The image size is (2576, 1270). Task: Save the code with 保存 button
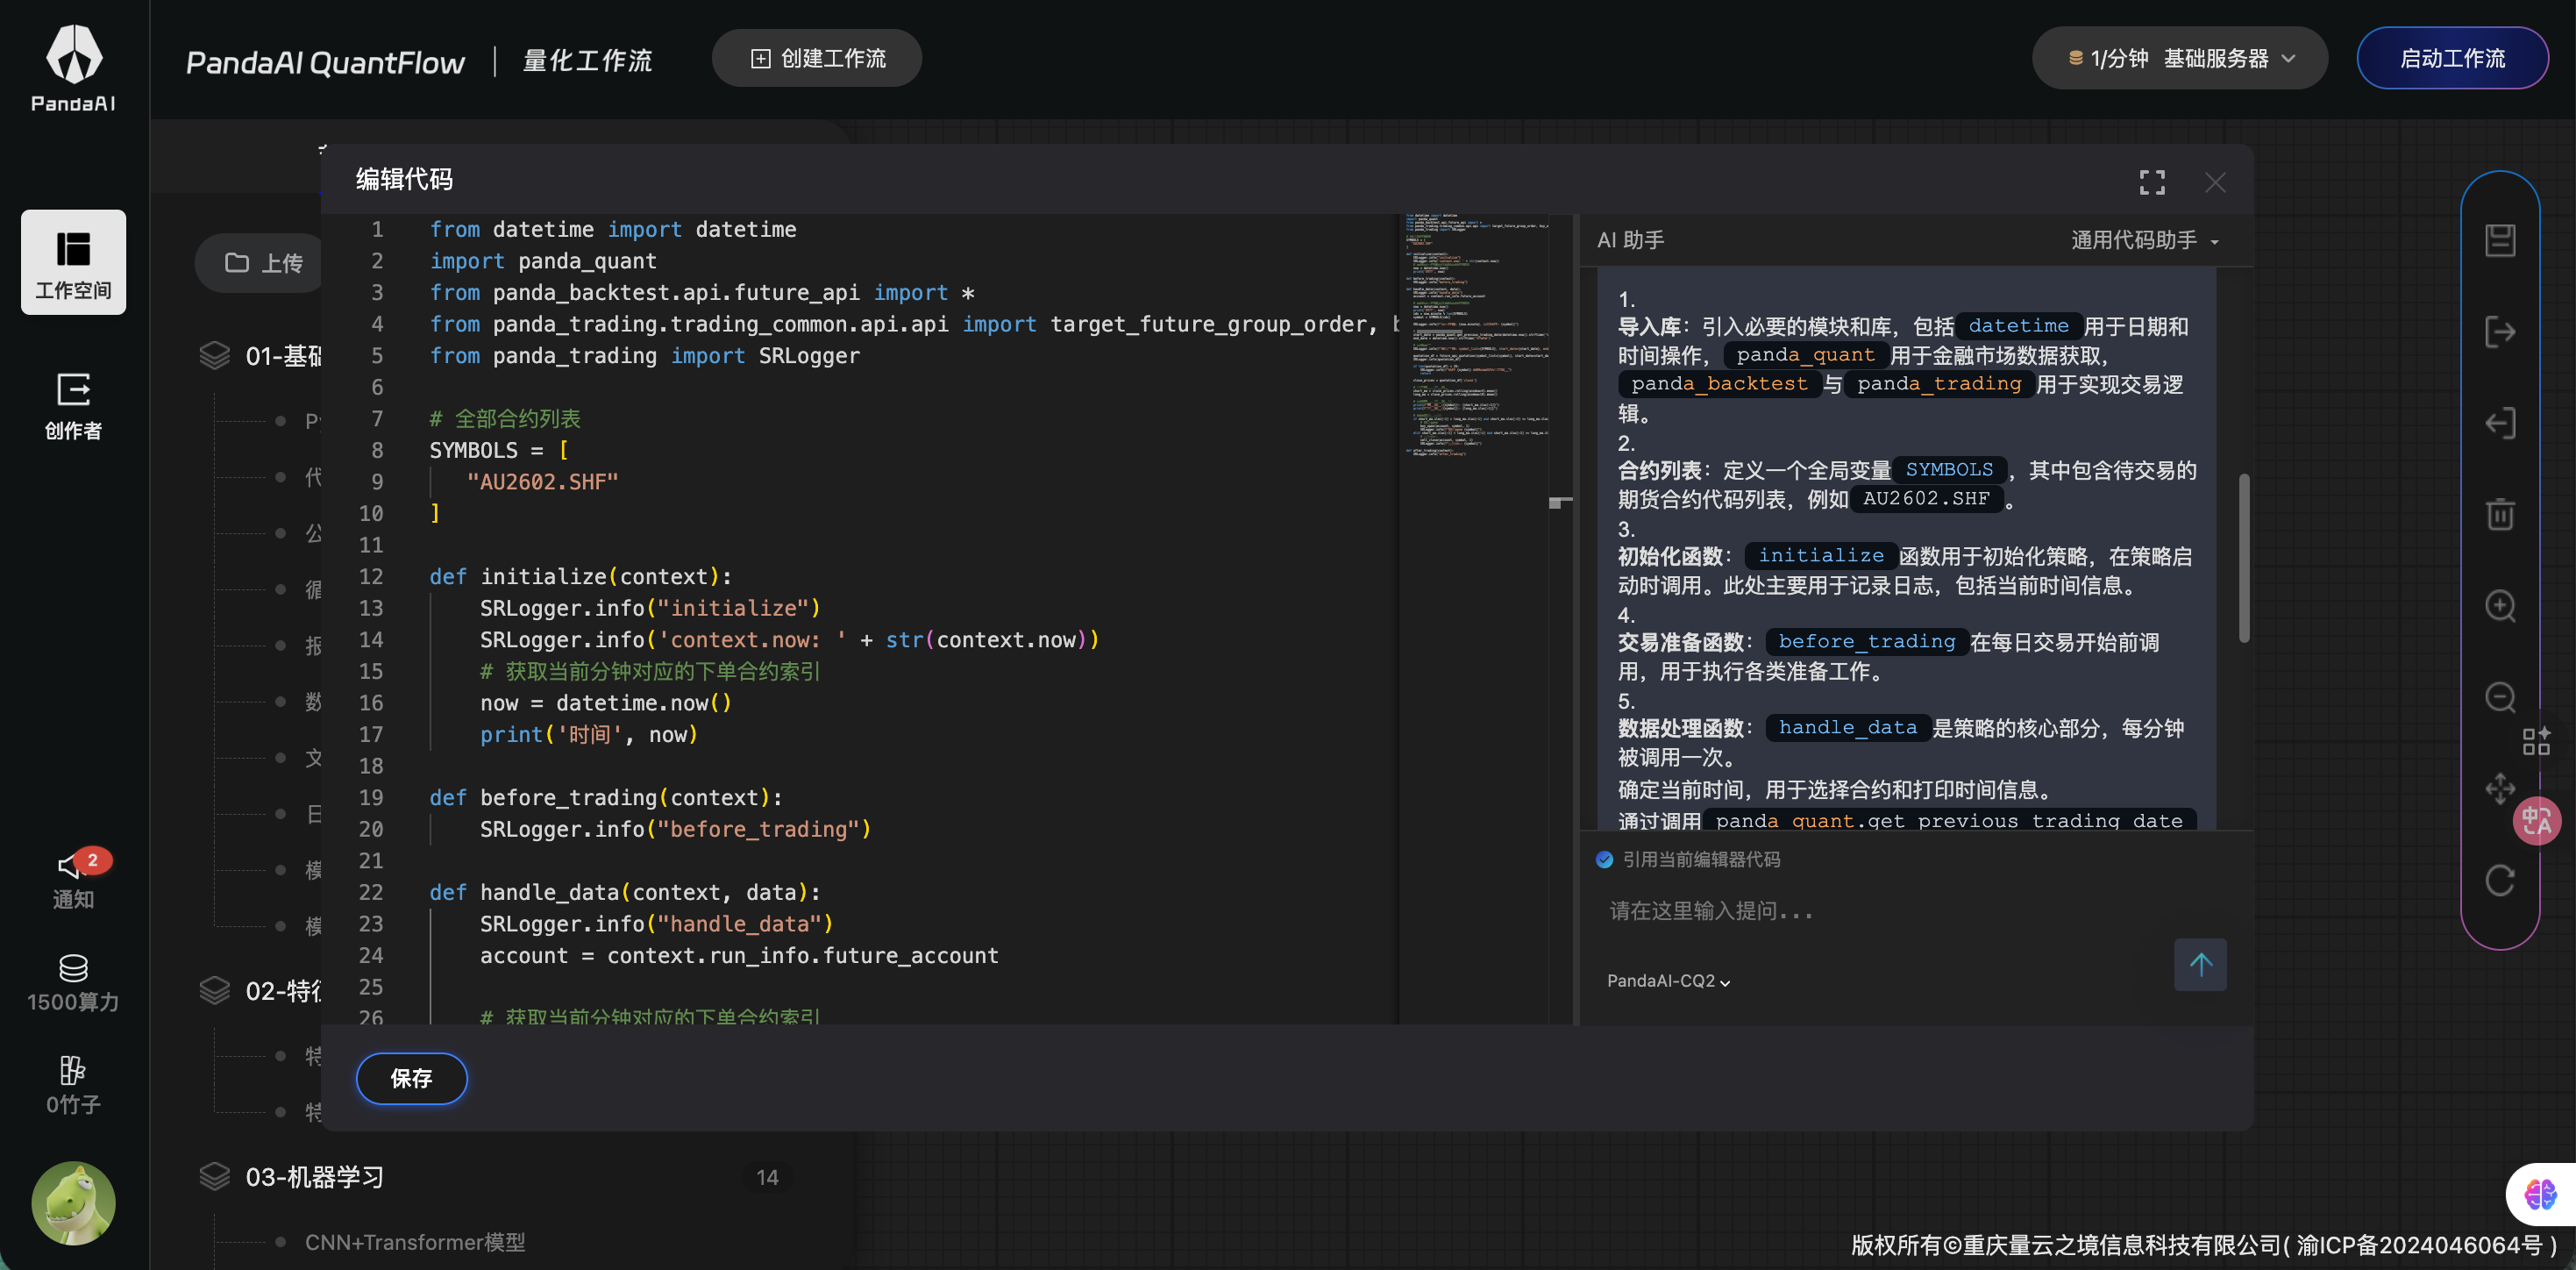tap(411, 1078)
